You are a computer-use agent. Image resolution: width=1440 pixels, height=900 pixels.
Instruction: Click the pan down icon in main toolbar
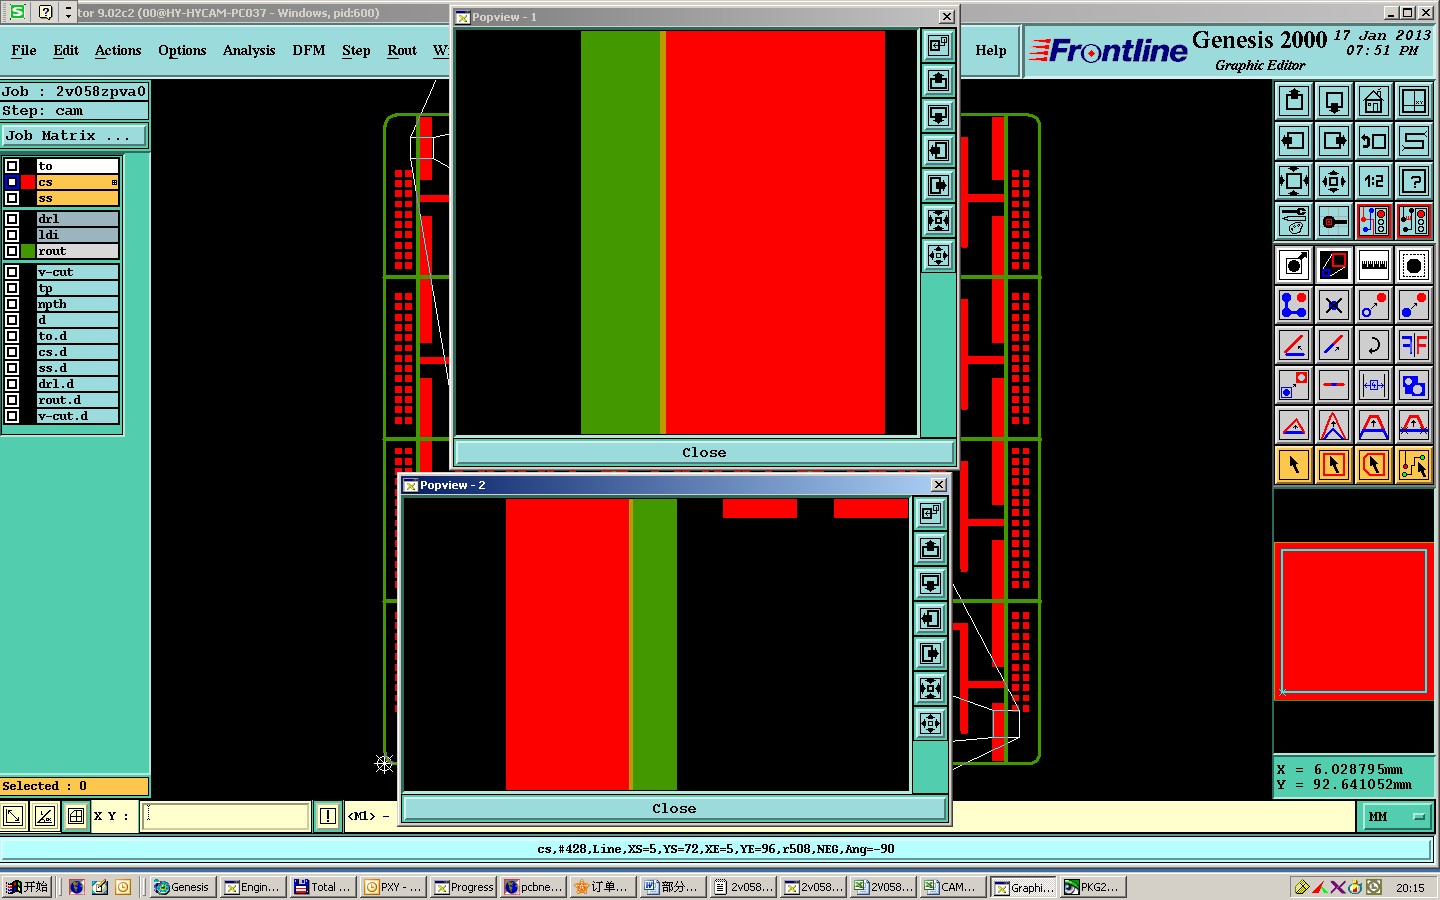(1334, 101)
